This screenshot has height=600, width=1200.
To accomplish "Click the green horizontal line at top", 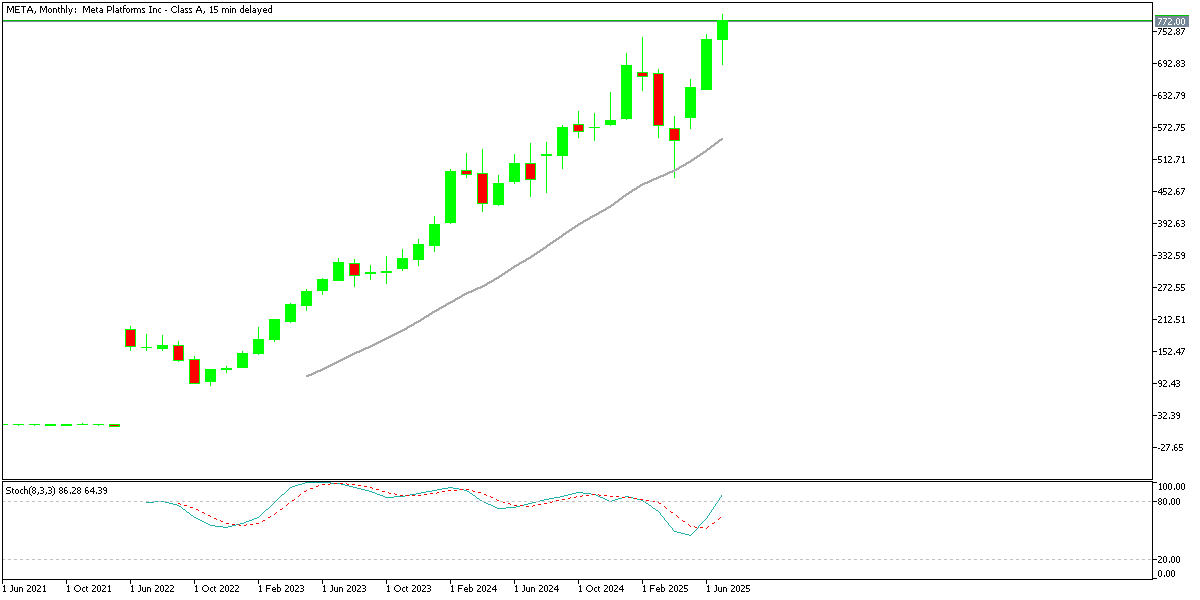I will (x=400, y=19).
